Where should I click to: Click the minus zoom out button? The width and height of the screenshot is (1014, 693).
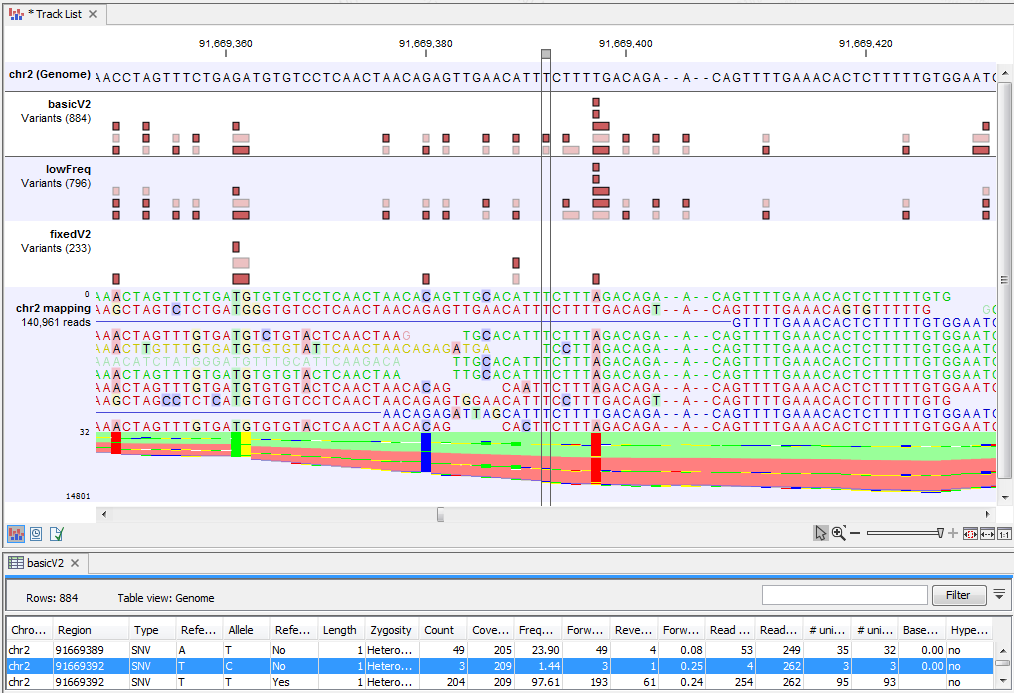click(x=855, y=534)
